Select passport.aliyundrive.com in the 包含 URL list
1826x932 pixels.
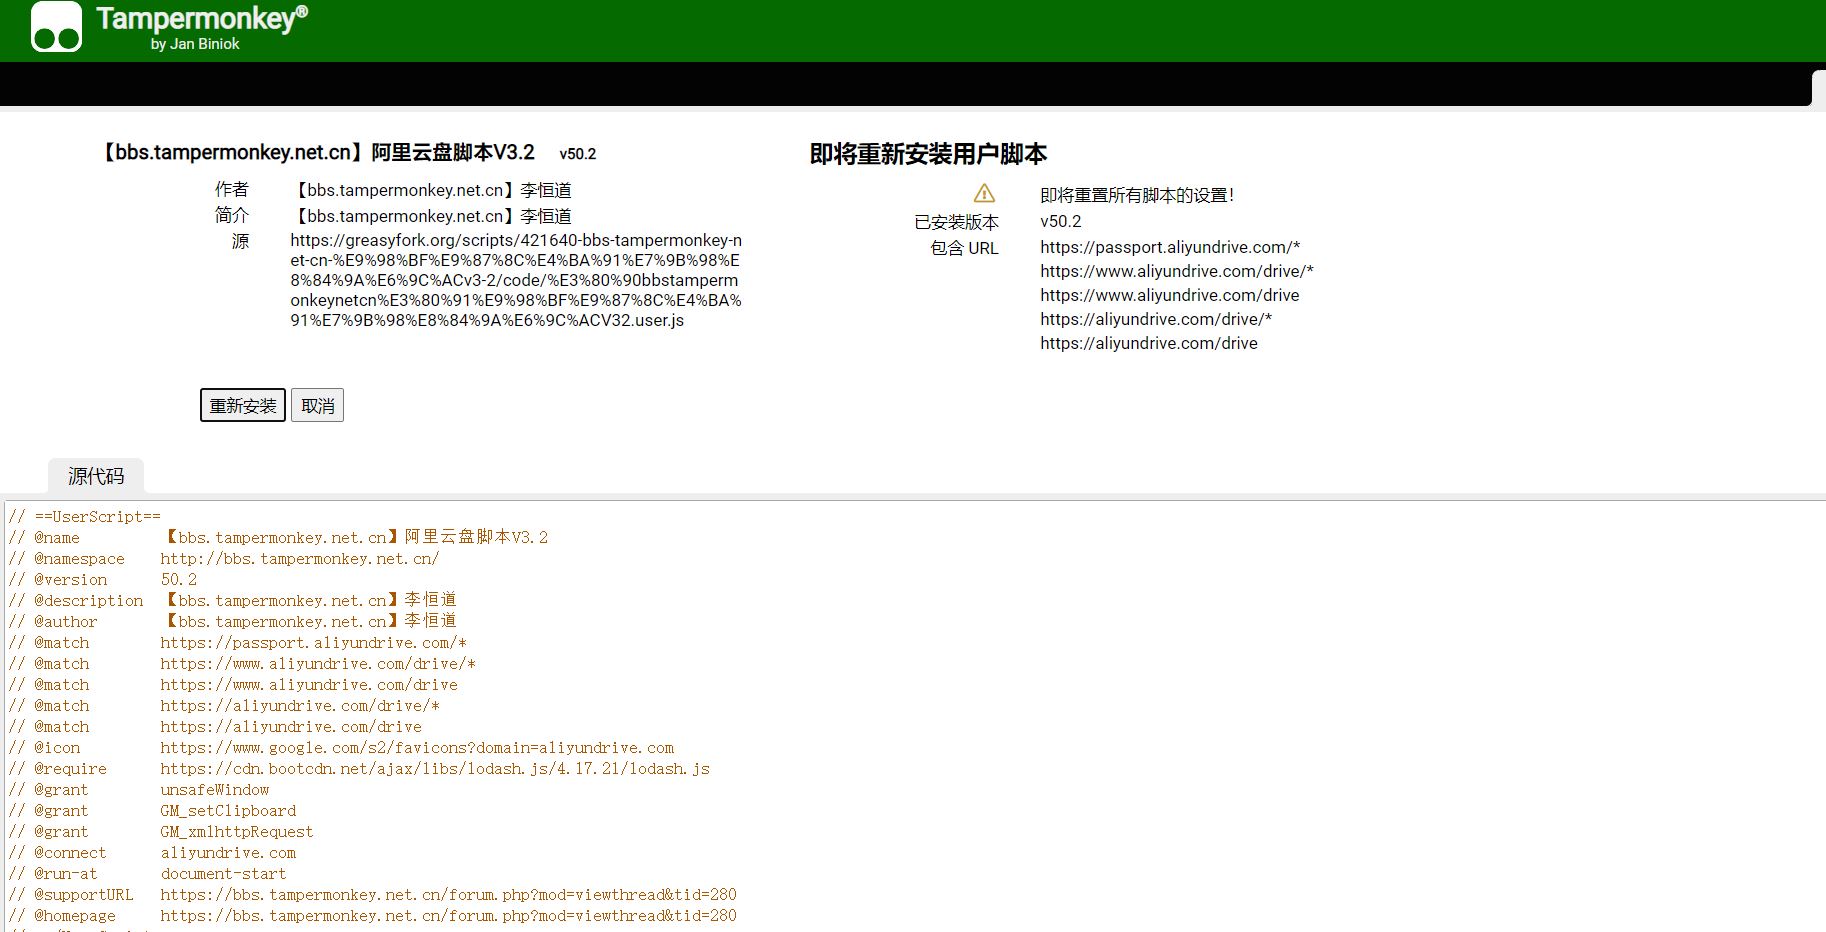(x=1169, y=247)
